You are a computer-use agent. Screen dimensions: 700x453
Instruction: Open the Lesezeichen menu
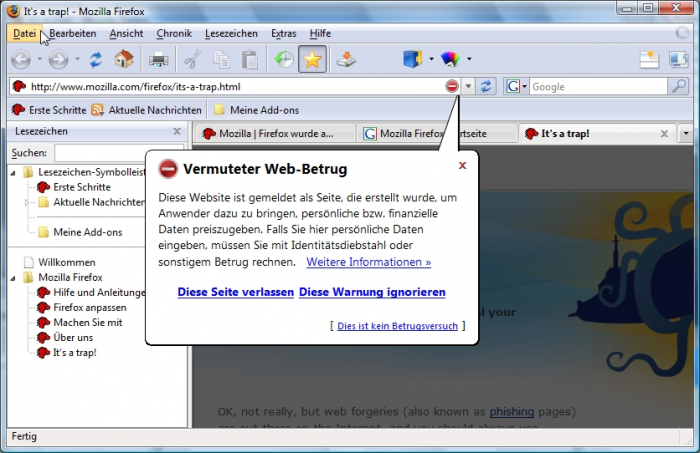coord(231,33)
